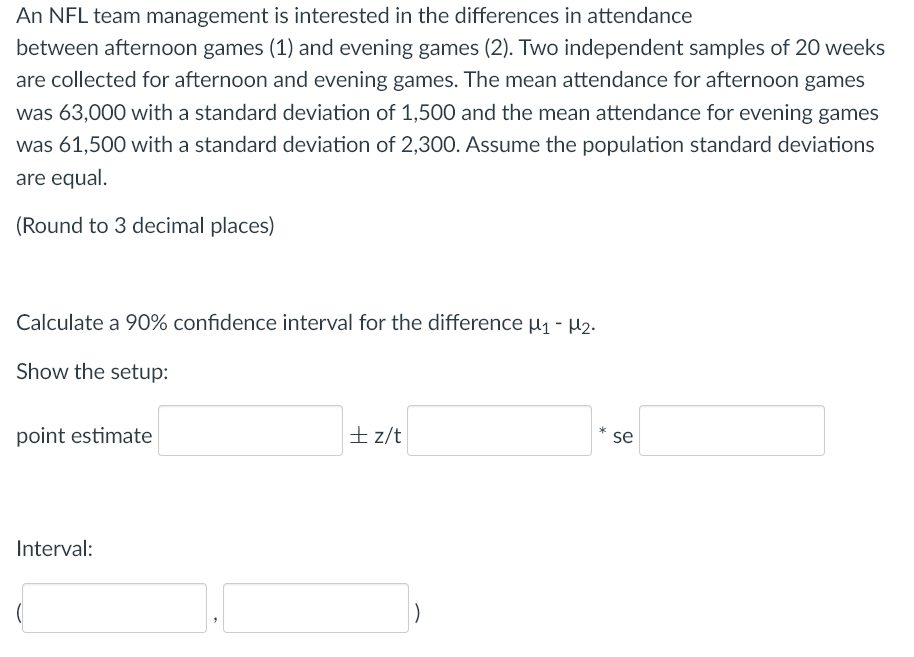This screenshot has height=657, width=914.
Task: Click the point estimate input field
Action: (249, 430)
